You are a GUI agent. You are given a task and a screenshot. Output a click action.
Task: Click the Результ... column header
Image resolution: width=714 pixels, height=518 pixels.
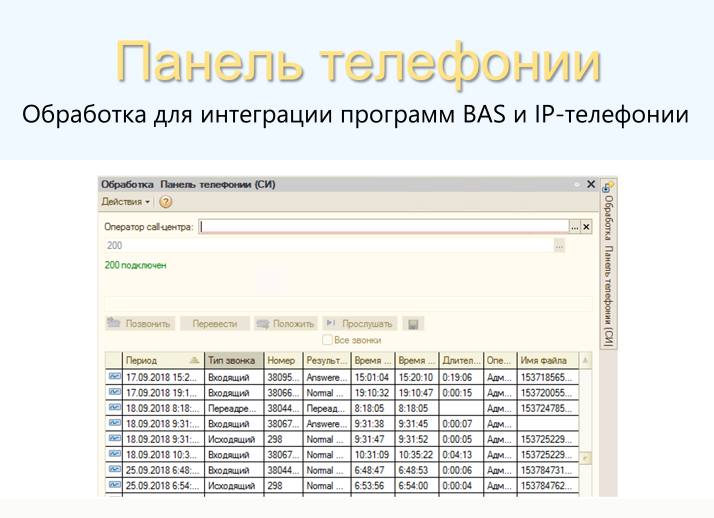[x=326, y=360]
